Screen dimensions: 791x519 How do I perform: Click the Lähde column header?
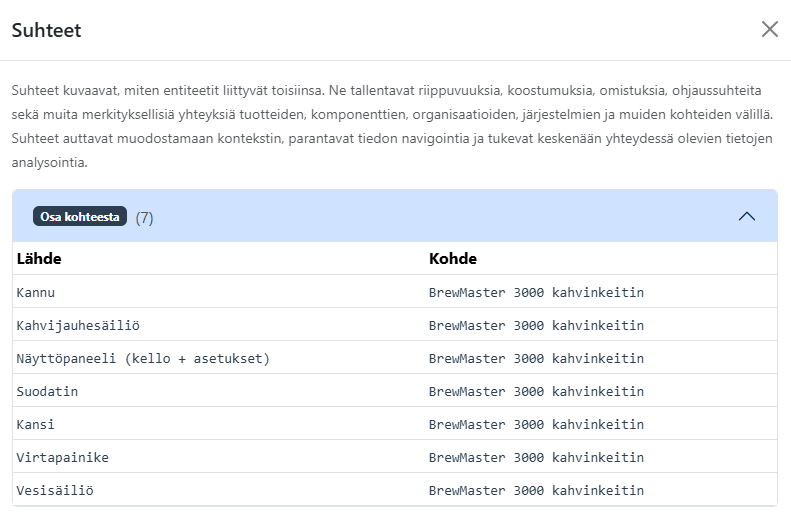pyautogui.click(x=39, y=259)
